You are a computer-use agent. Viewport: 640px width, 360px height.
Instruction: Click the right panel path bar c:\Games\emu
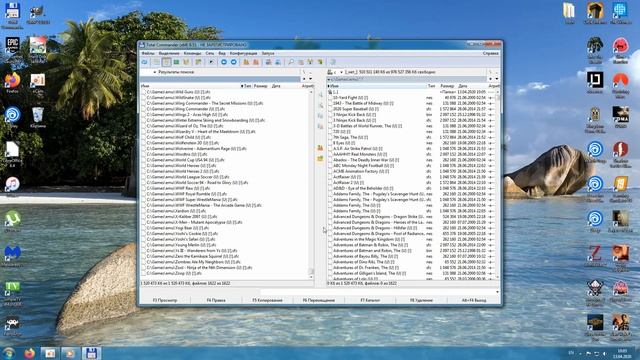coord(406,79)
